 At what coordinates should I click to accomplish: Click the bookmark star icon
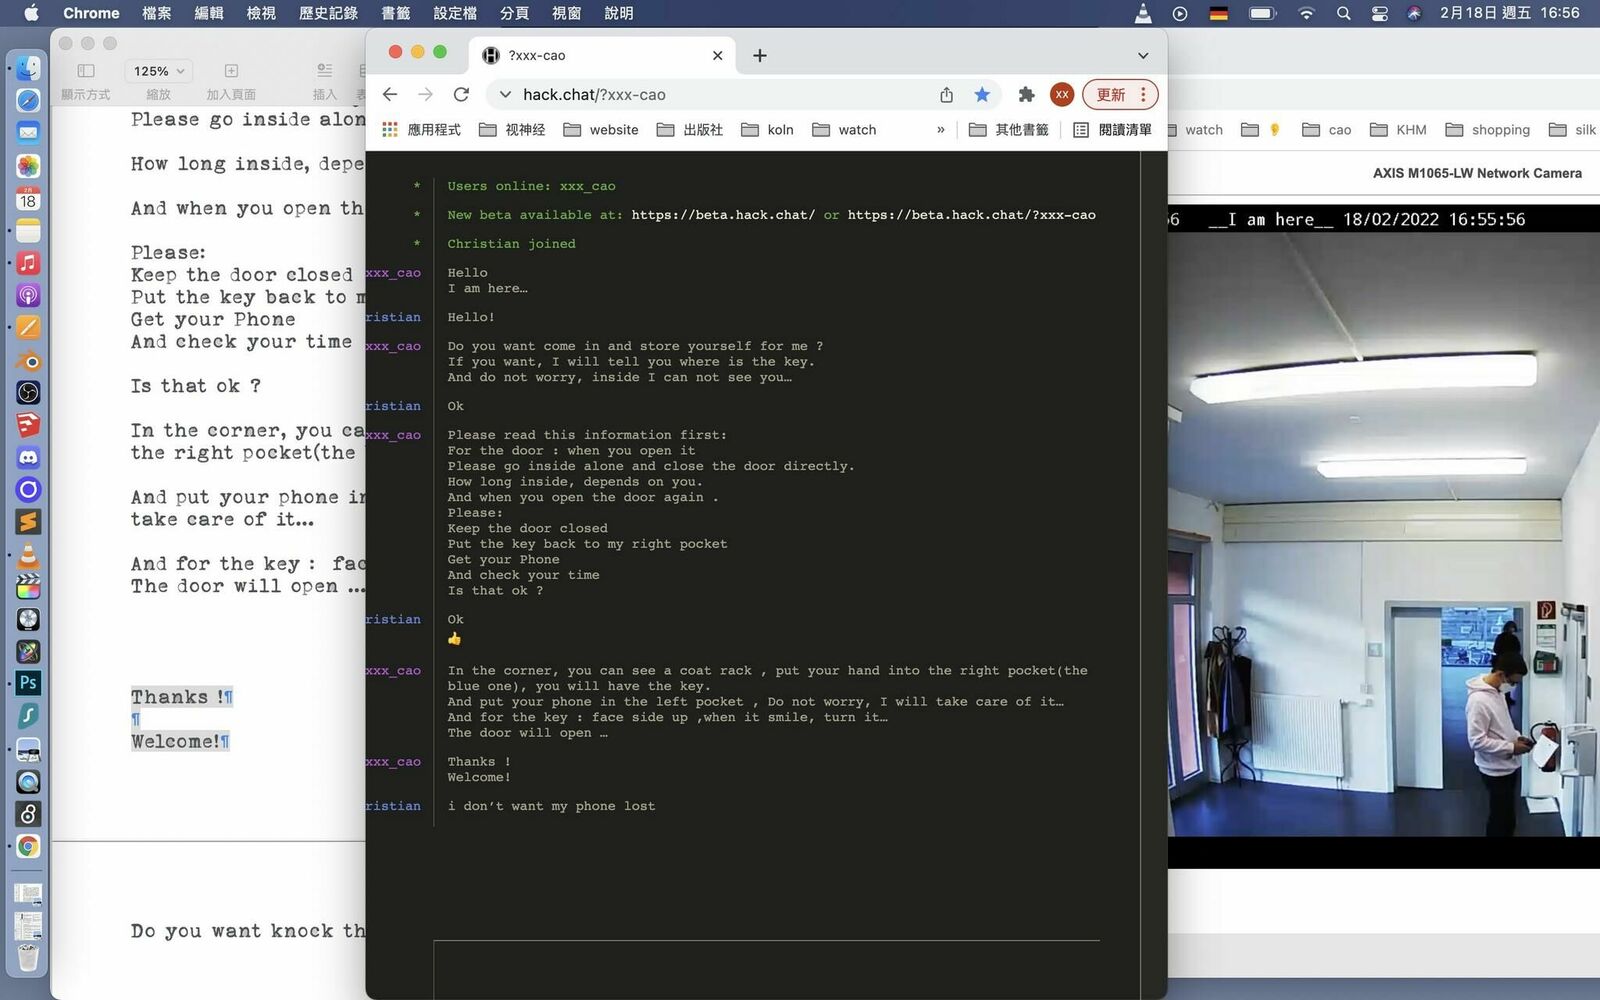pos(982,94)
